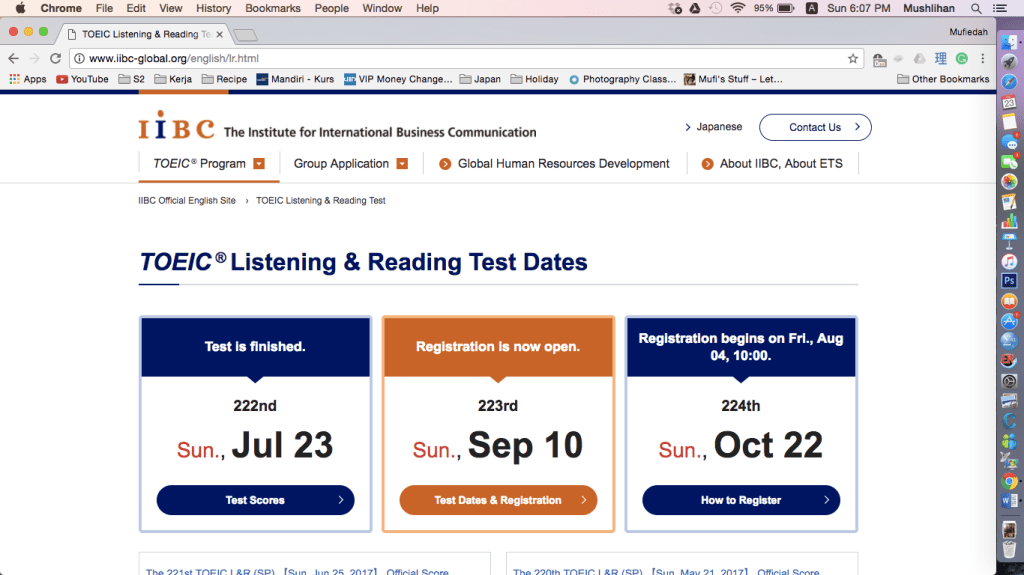The width and height of the screenshot is (1024, 575).
Task: Open Notification Center in the menu bar
Action: [x=999, y=8]
